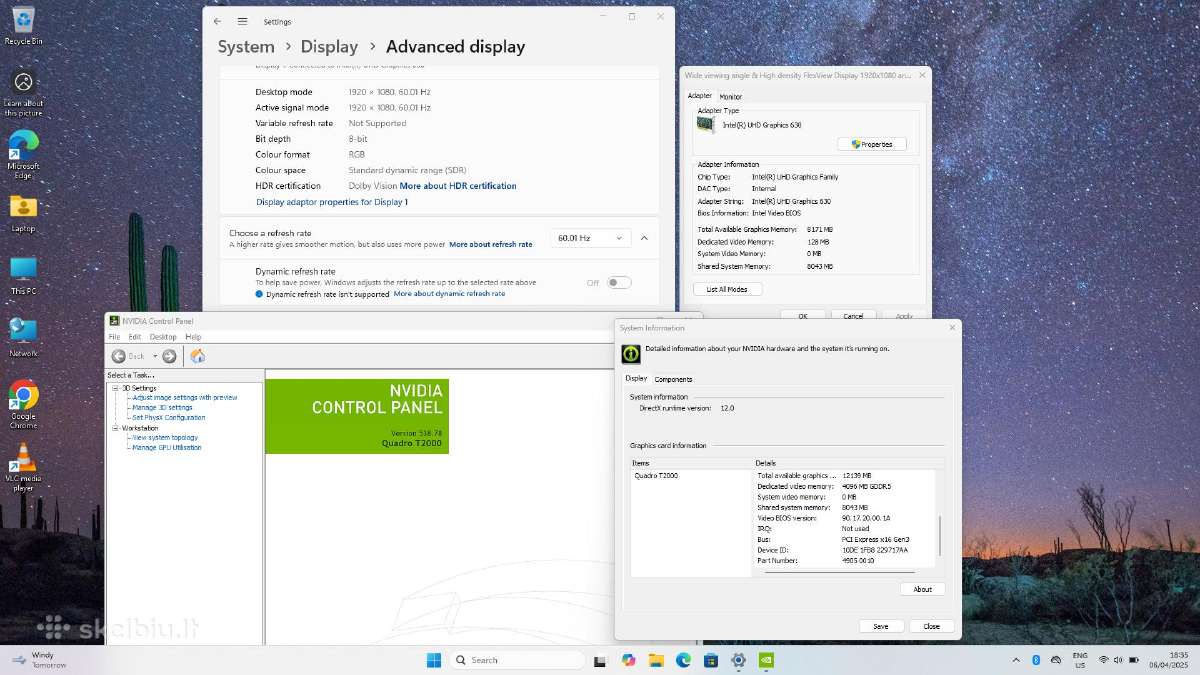Select 'Manage GPU Utilisation' in task tree
This screenshot has width=1200, height=675.
166,447
